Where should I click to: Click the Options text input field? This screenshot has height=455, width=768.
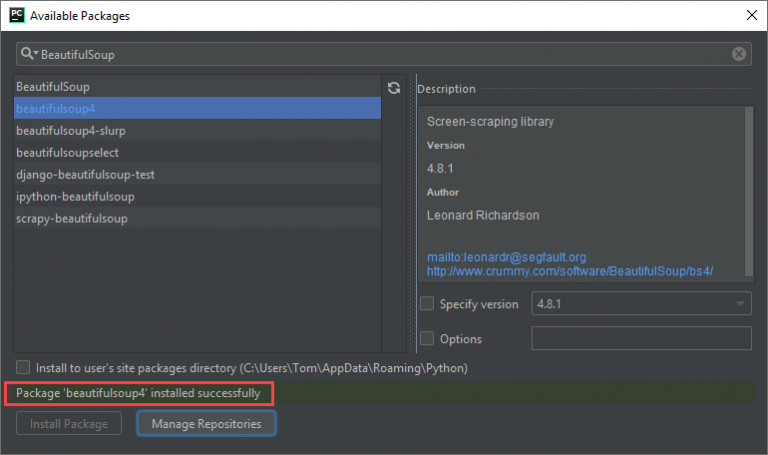pos(641,338)
